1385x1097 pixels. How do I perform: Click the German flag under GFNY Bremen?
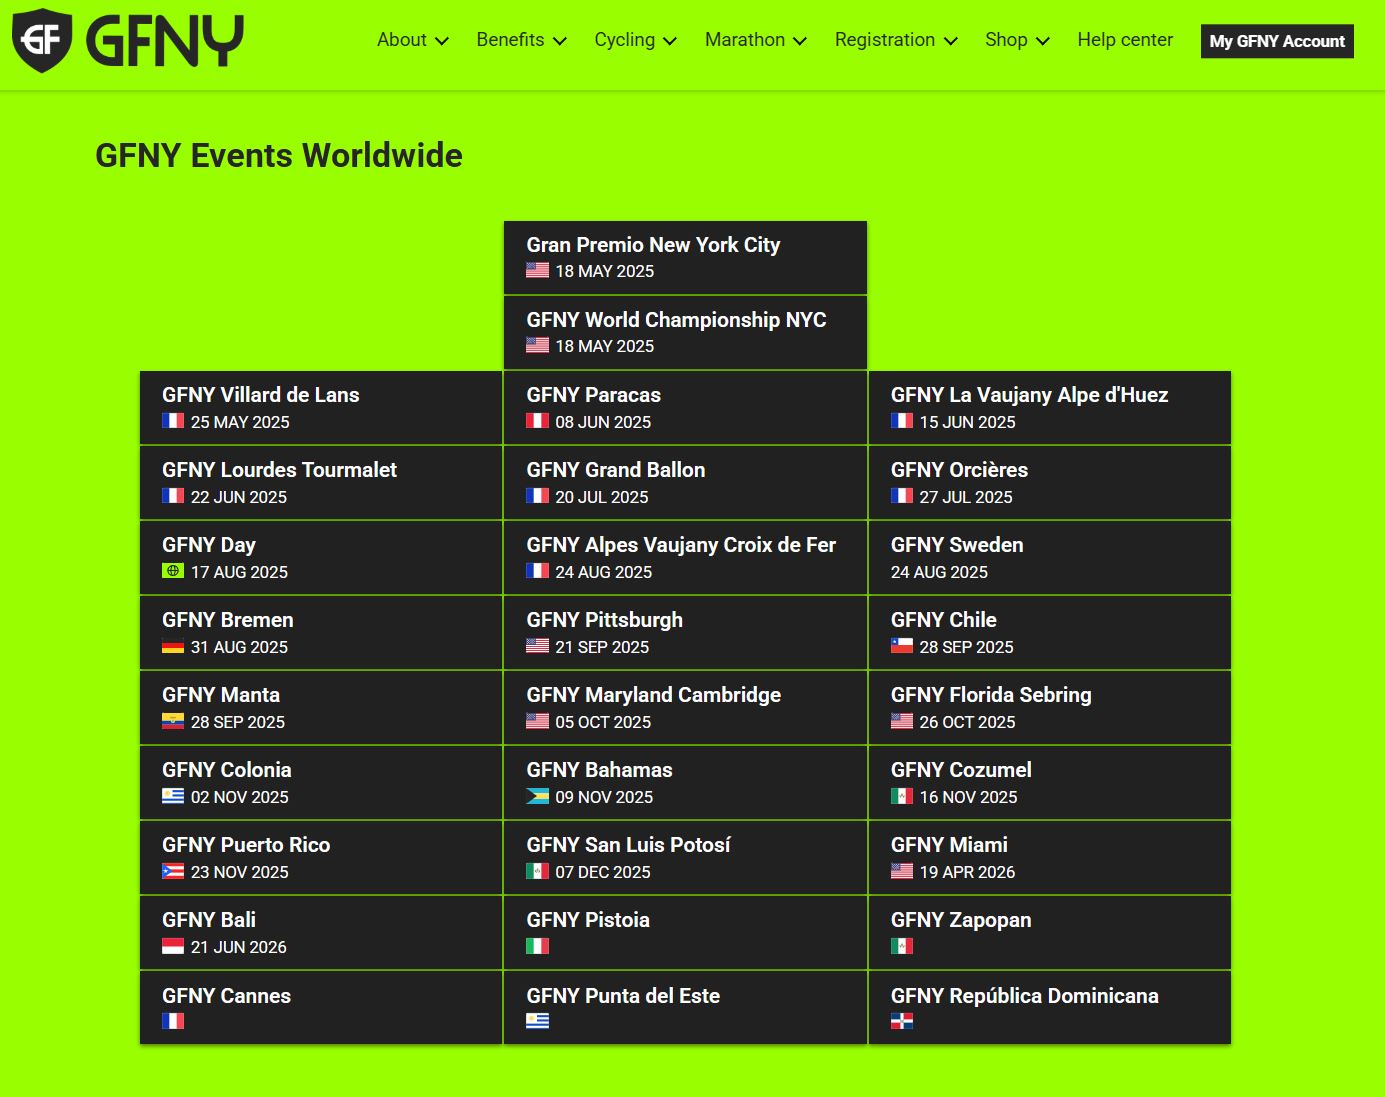tap(173, 646)
